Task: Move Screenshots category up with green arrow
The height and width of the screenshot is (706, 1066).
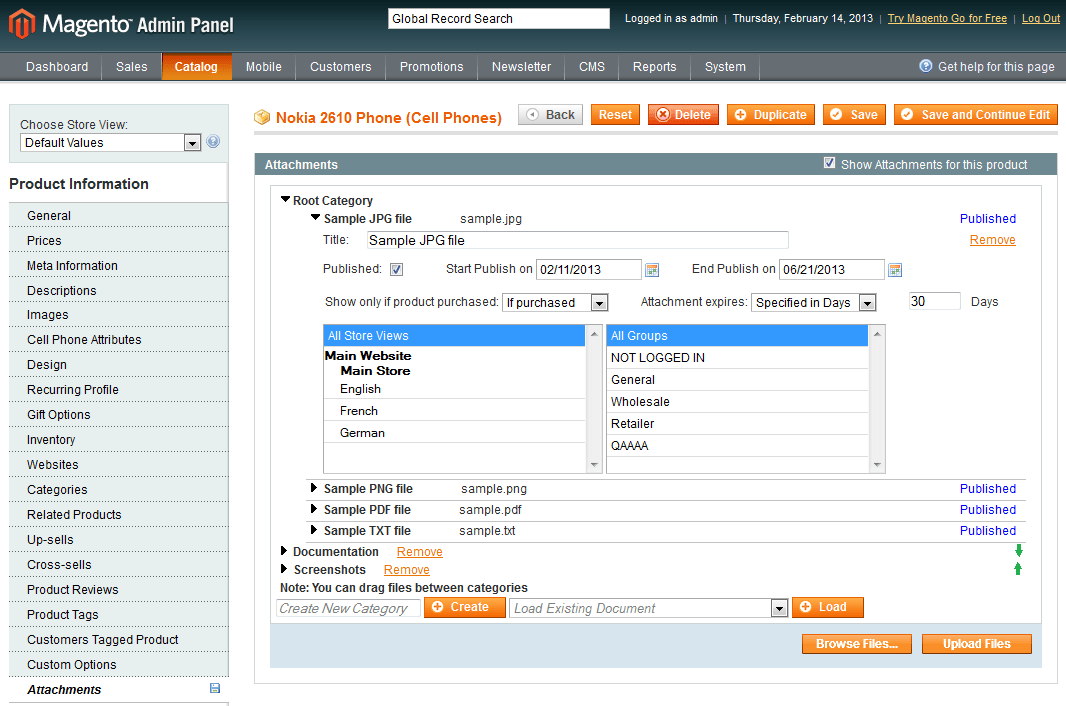Action: point(1018,569)
